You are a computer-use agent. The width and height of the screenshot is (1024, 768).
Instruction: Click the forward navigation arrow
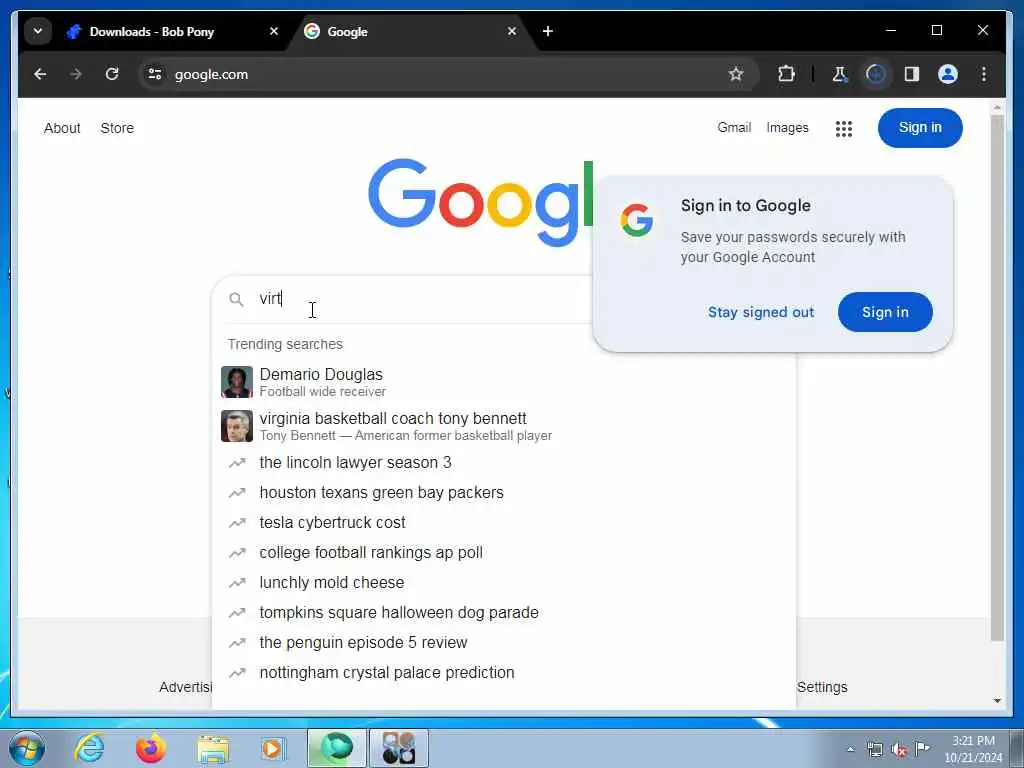[76, 74]
